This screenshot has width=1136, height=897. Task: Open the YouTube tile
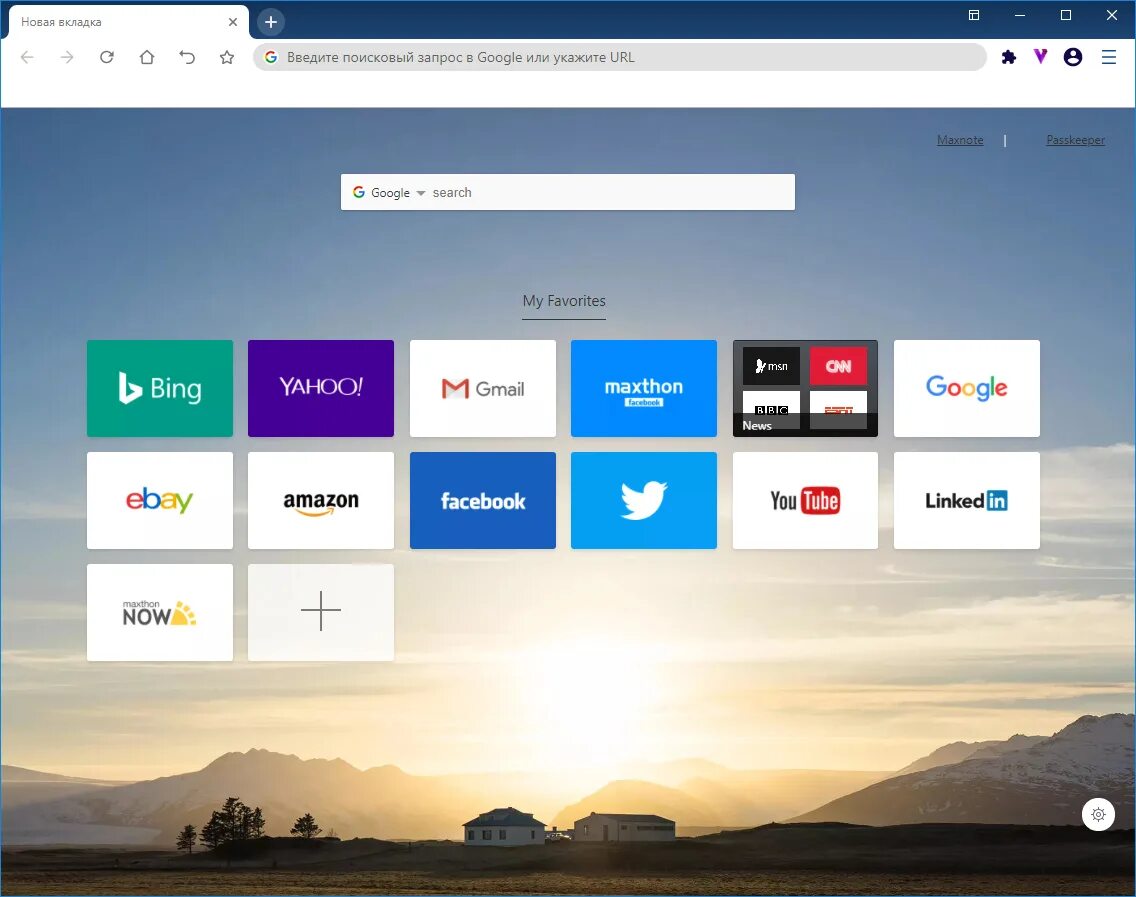(805, 501)
